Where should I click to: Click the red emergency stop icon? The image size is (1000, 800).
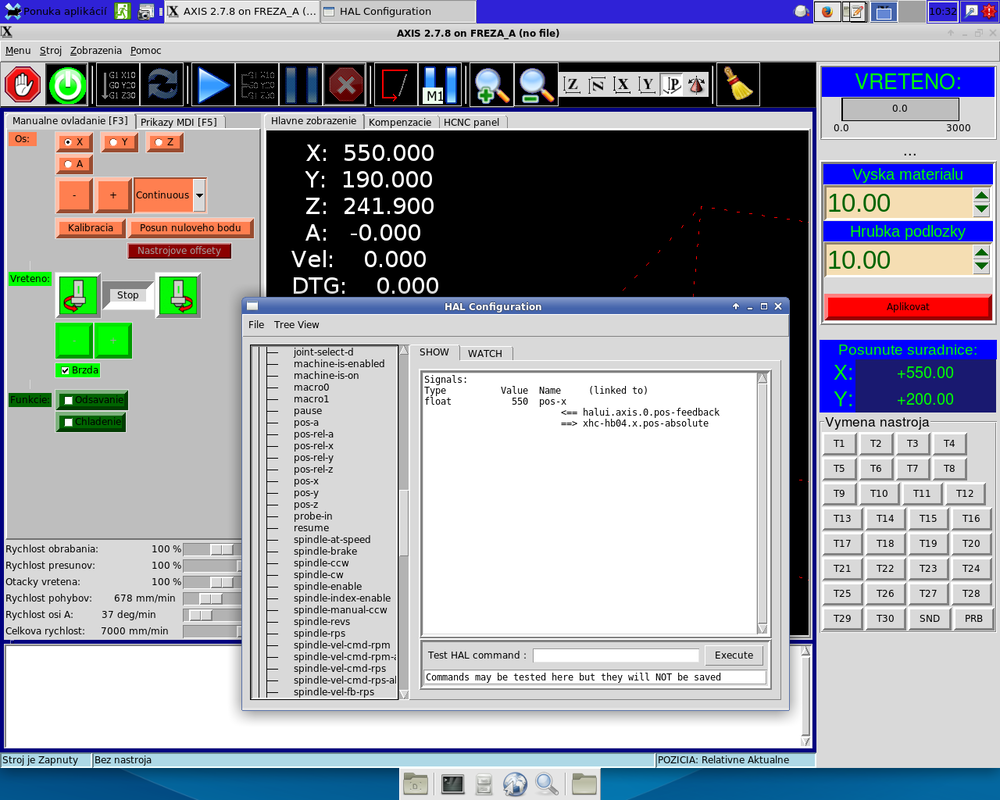click(x=23, y=85)
